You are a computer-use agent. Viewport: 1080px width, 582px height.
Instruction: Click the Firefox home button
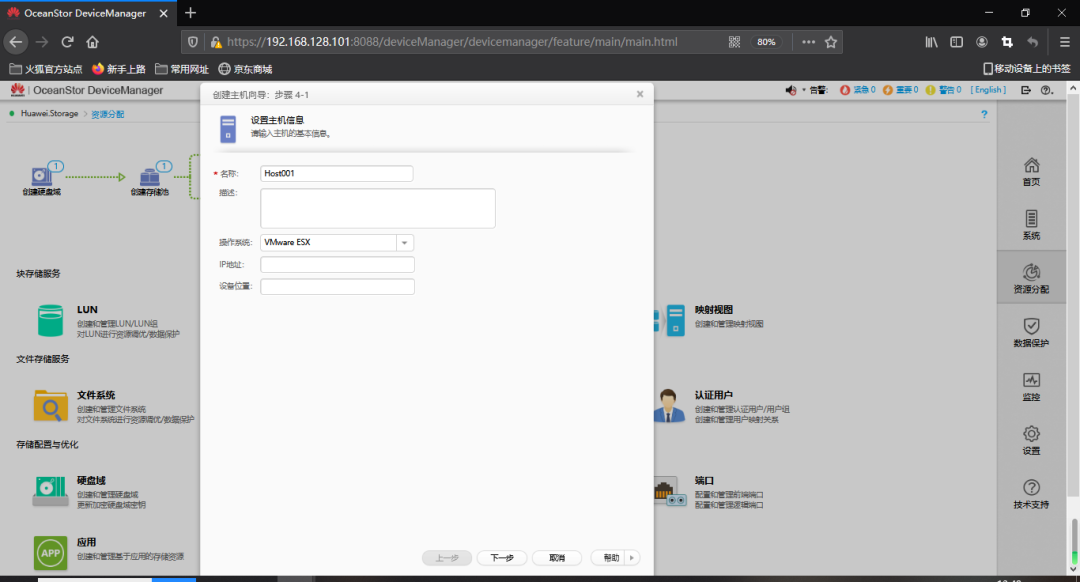coord(92,42)
